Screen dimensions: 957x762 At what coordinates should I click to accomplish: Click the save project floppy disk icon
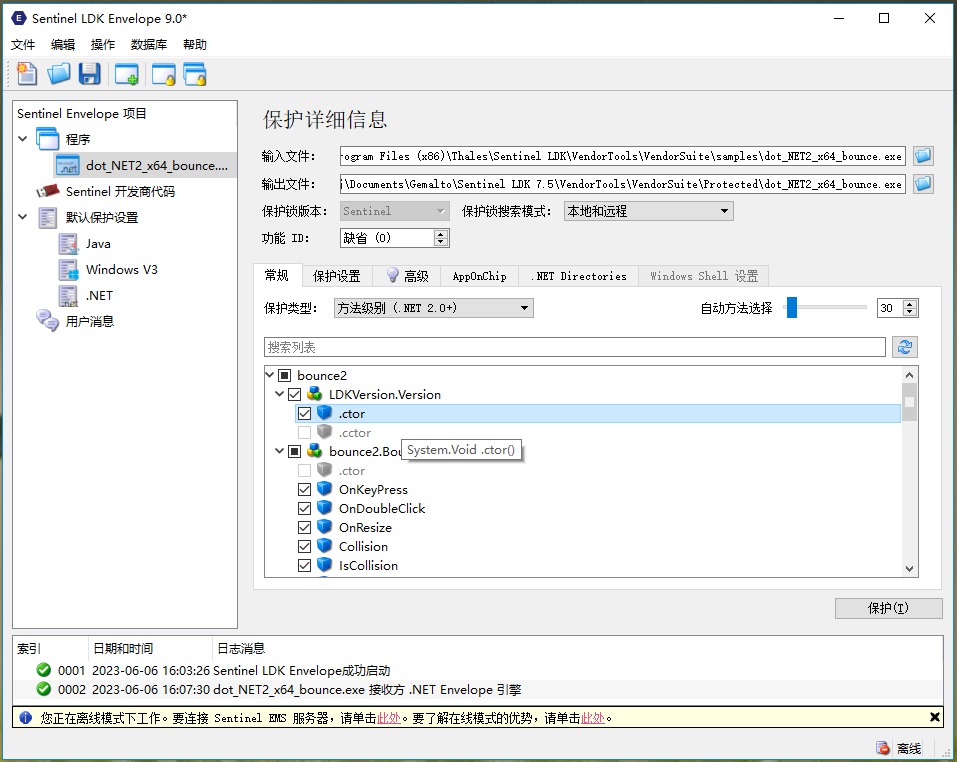[90, 73]
